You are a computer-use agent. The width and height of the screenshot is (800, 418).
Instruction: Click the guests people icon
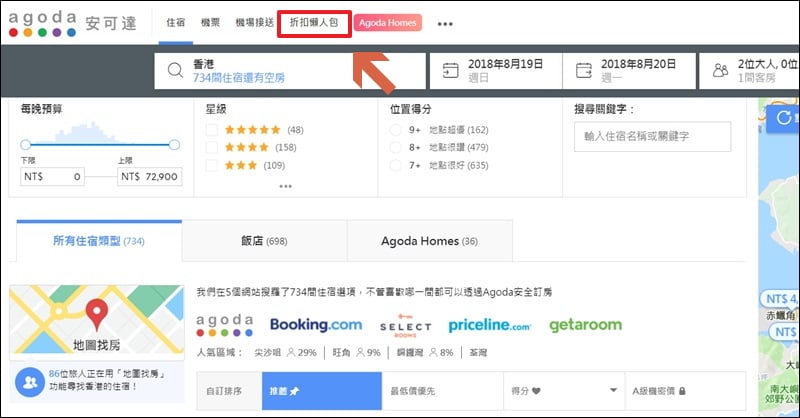point(720,70)
